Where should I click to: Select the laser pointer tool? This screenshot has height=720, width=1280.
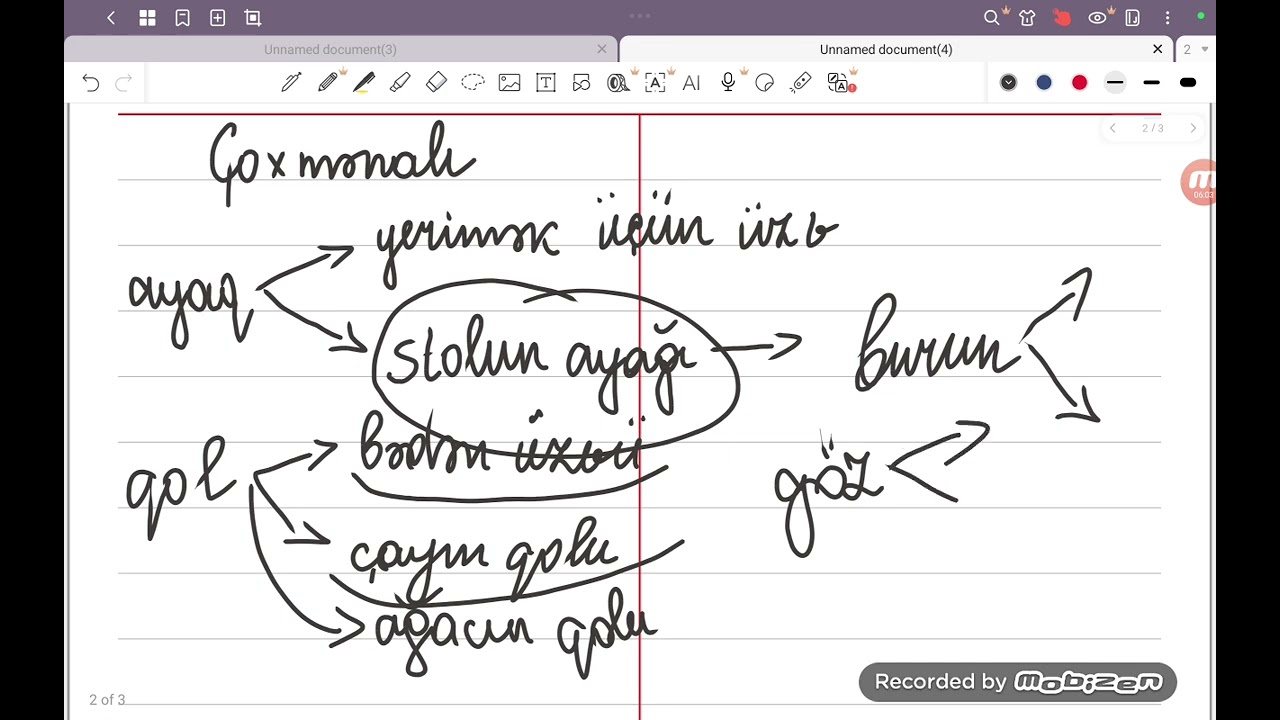tap(801, 83)
